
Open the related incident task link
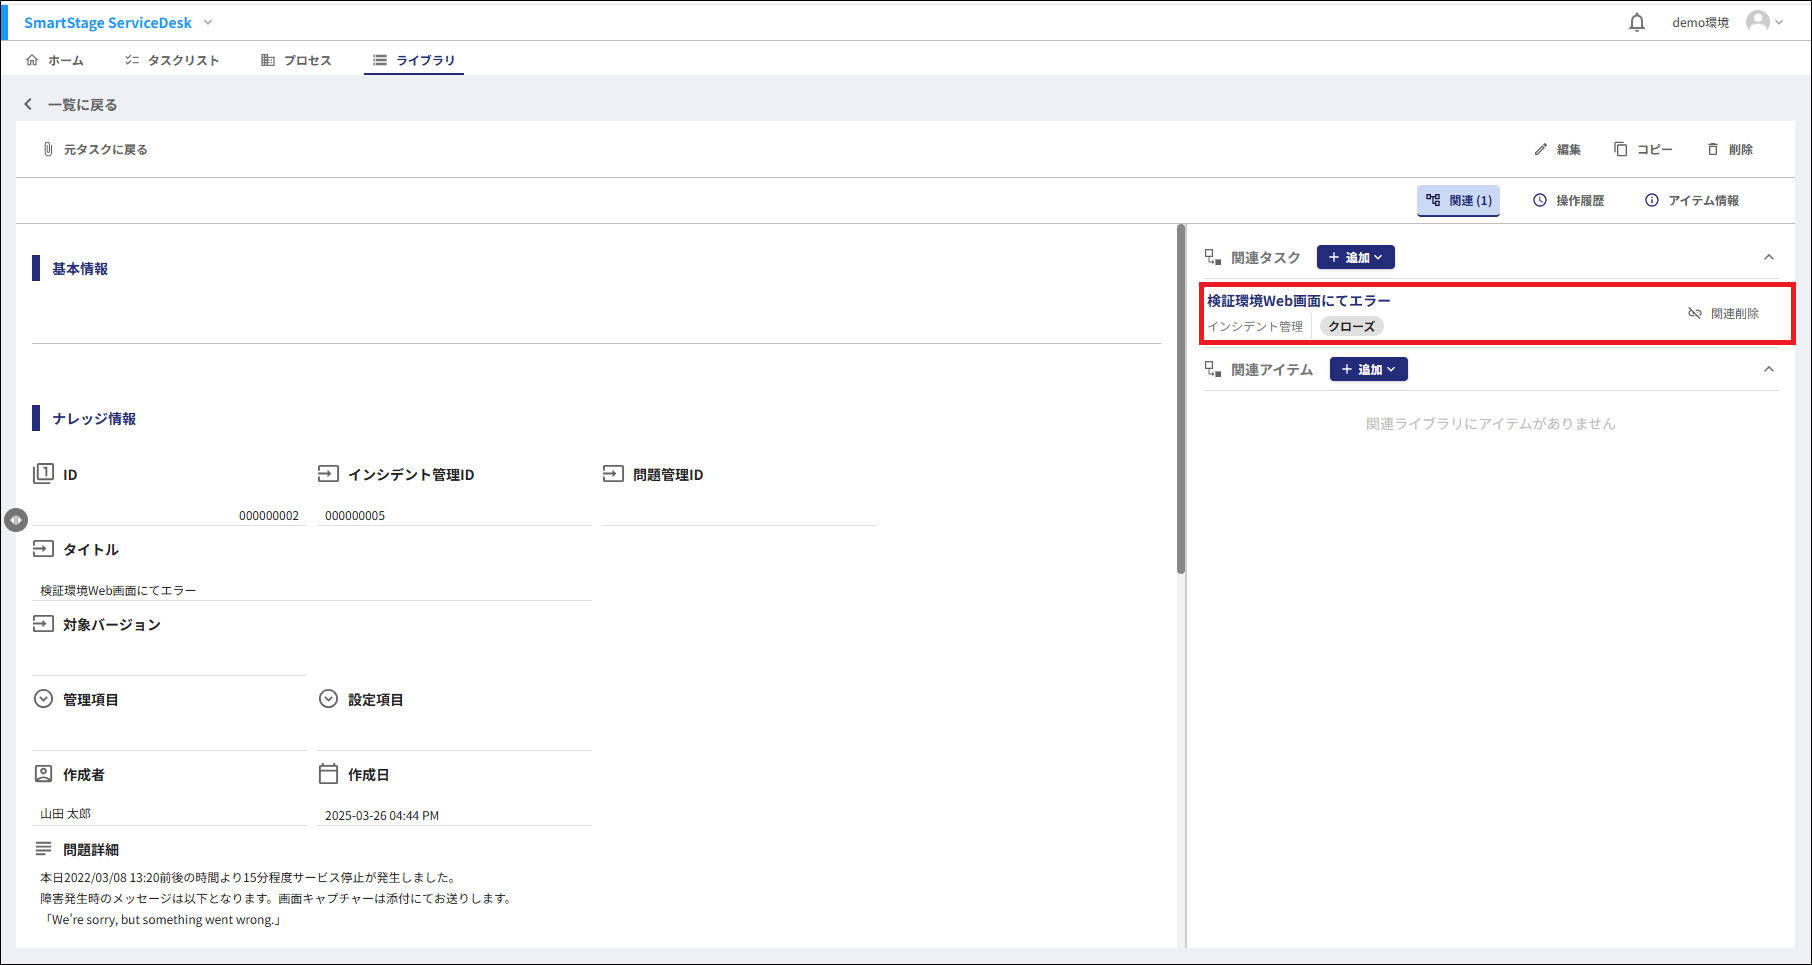[1298, 300]
